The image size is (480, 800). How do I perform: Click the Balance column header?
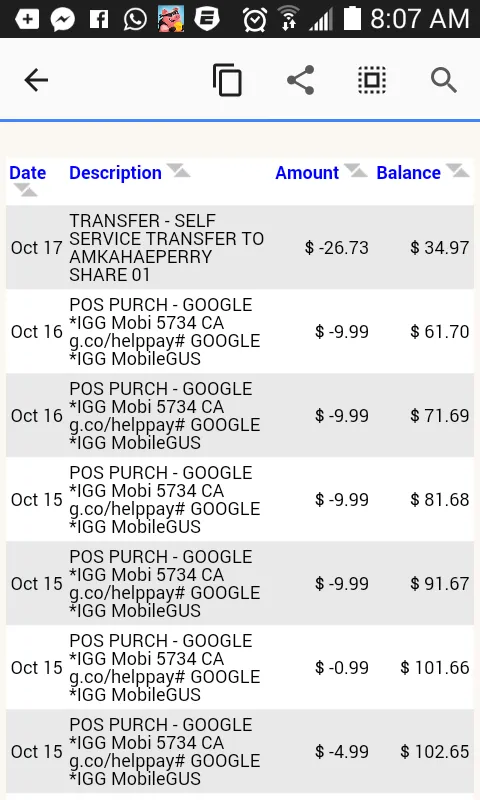pyautogui.click(x=409, y=173)
